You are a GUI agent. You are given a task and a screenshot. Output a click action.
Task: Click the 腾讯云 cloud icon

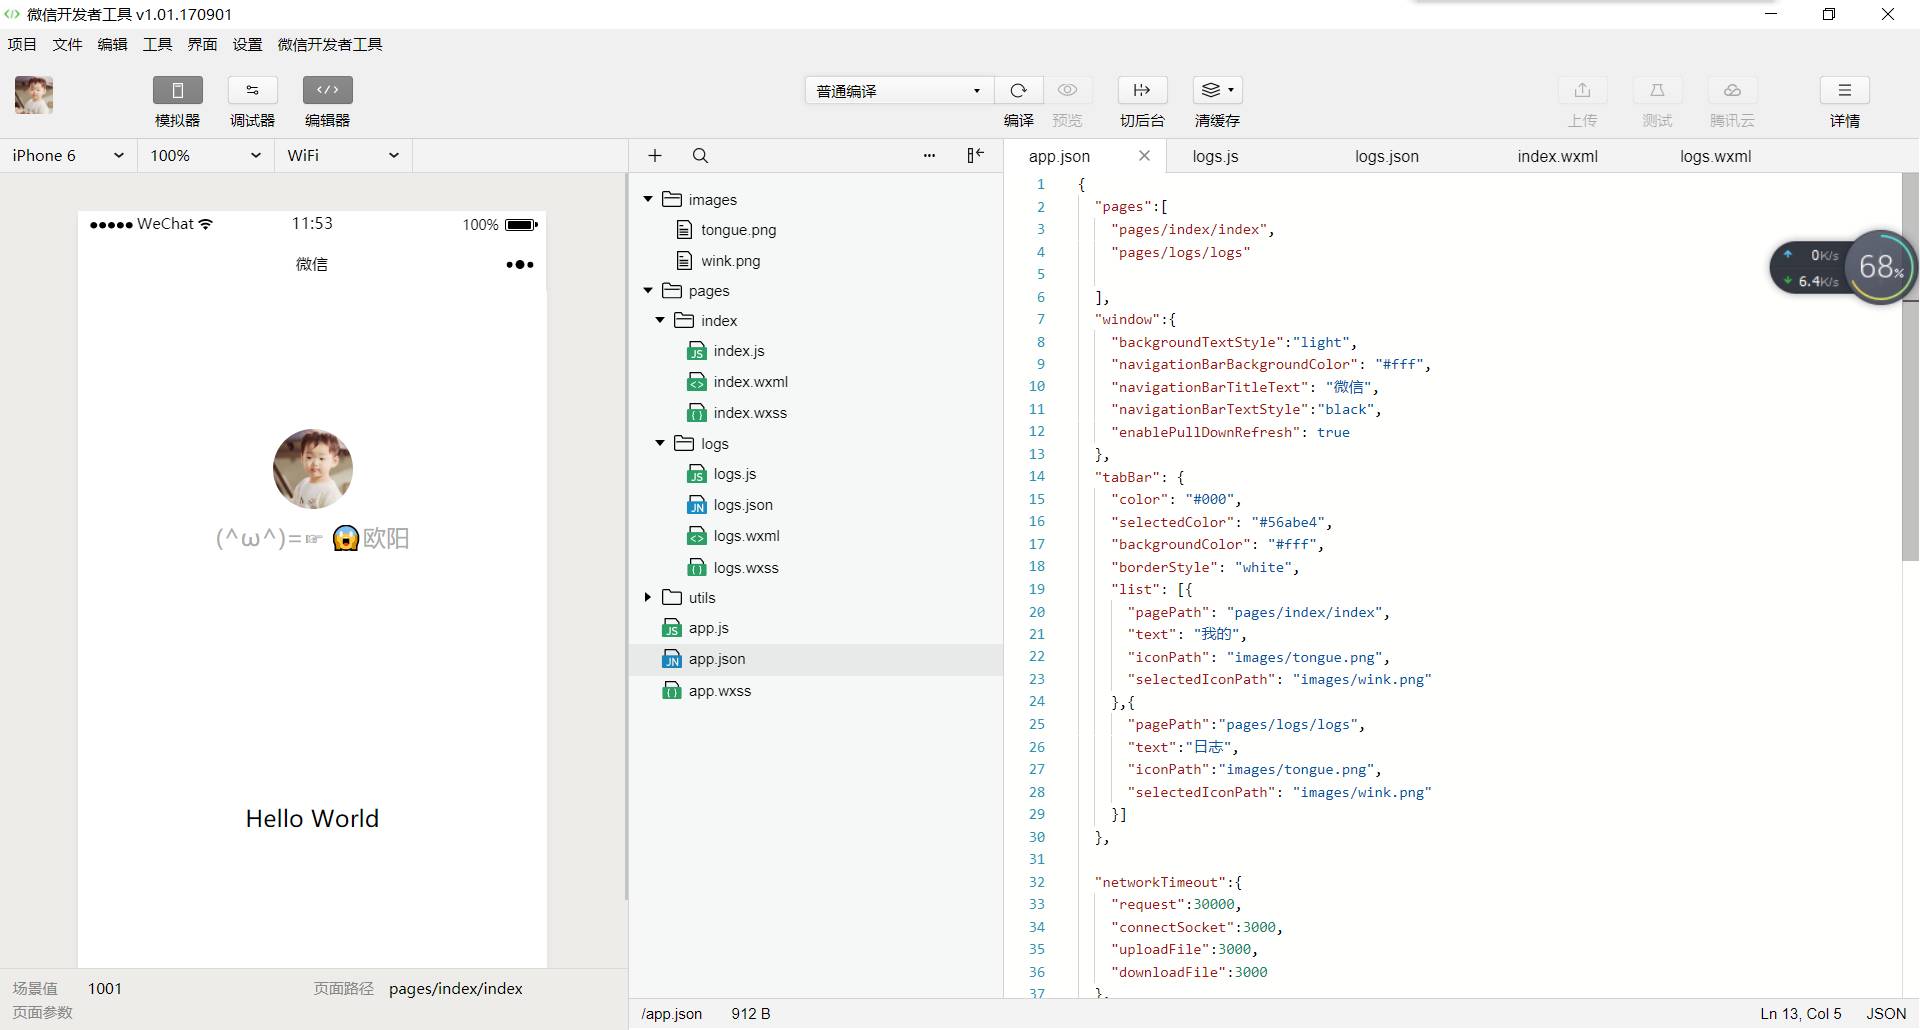1732,90
